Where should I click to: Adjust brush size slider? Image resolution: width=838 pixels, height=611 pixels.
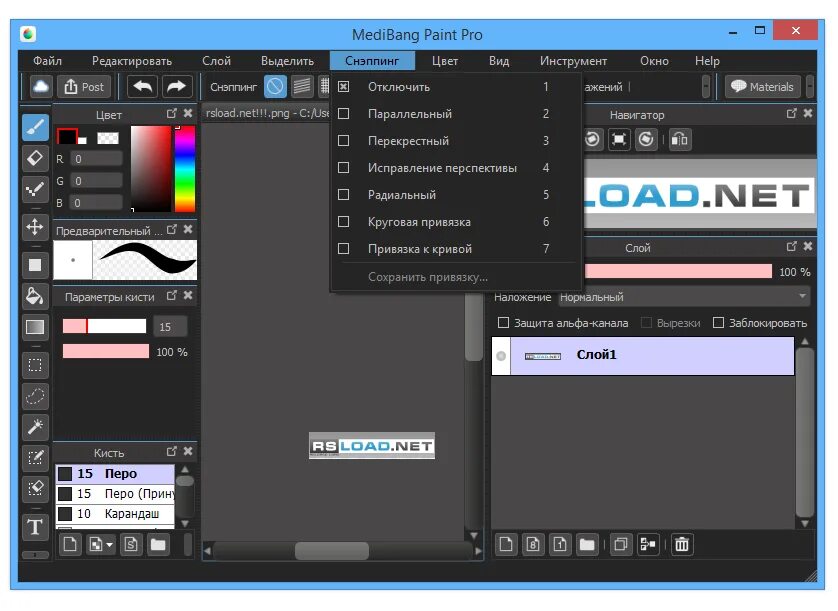click(x=104, y=326)
